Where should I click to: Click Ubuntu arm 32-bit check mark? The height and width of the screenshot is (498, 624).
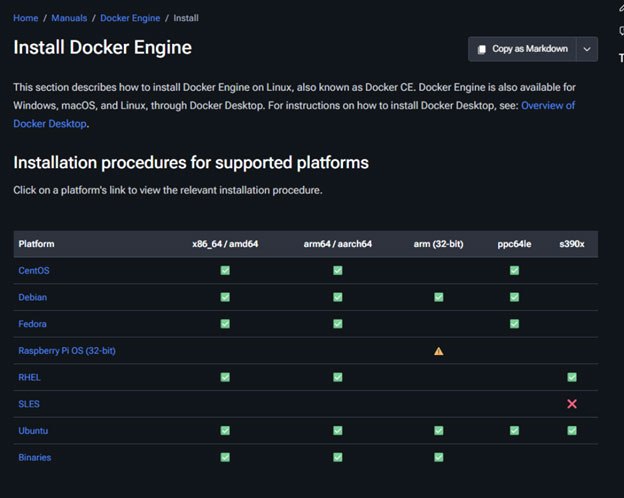pos(439,431)
